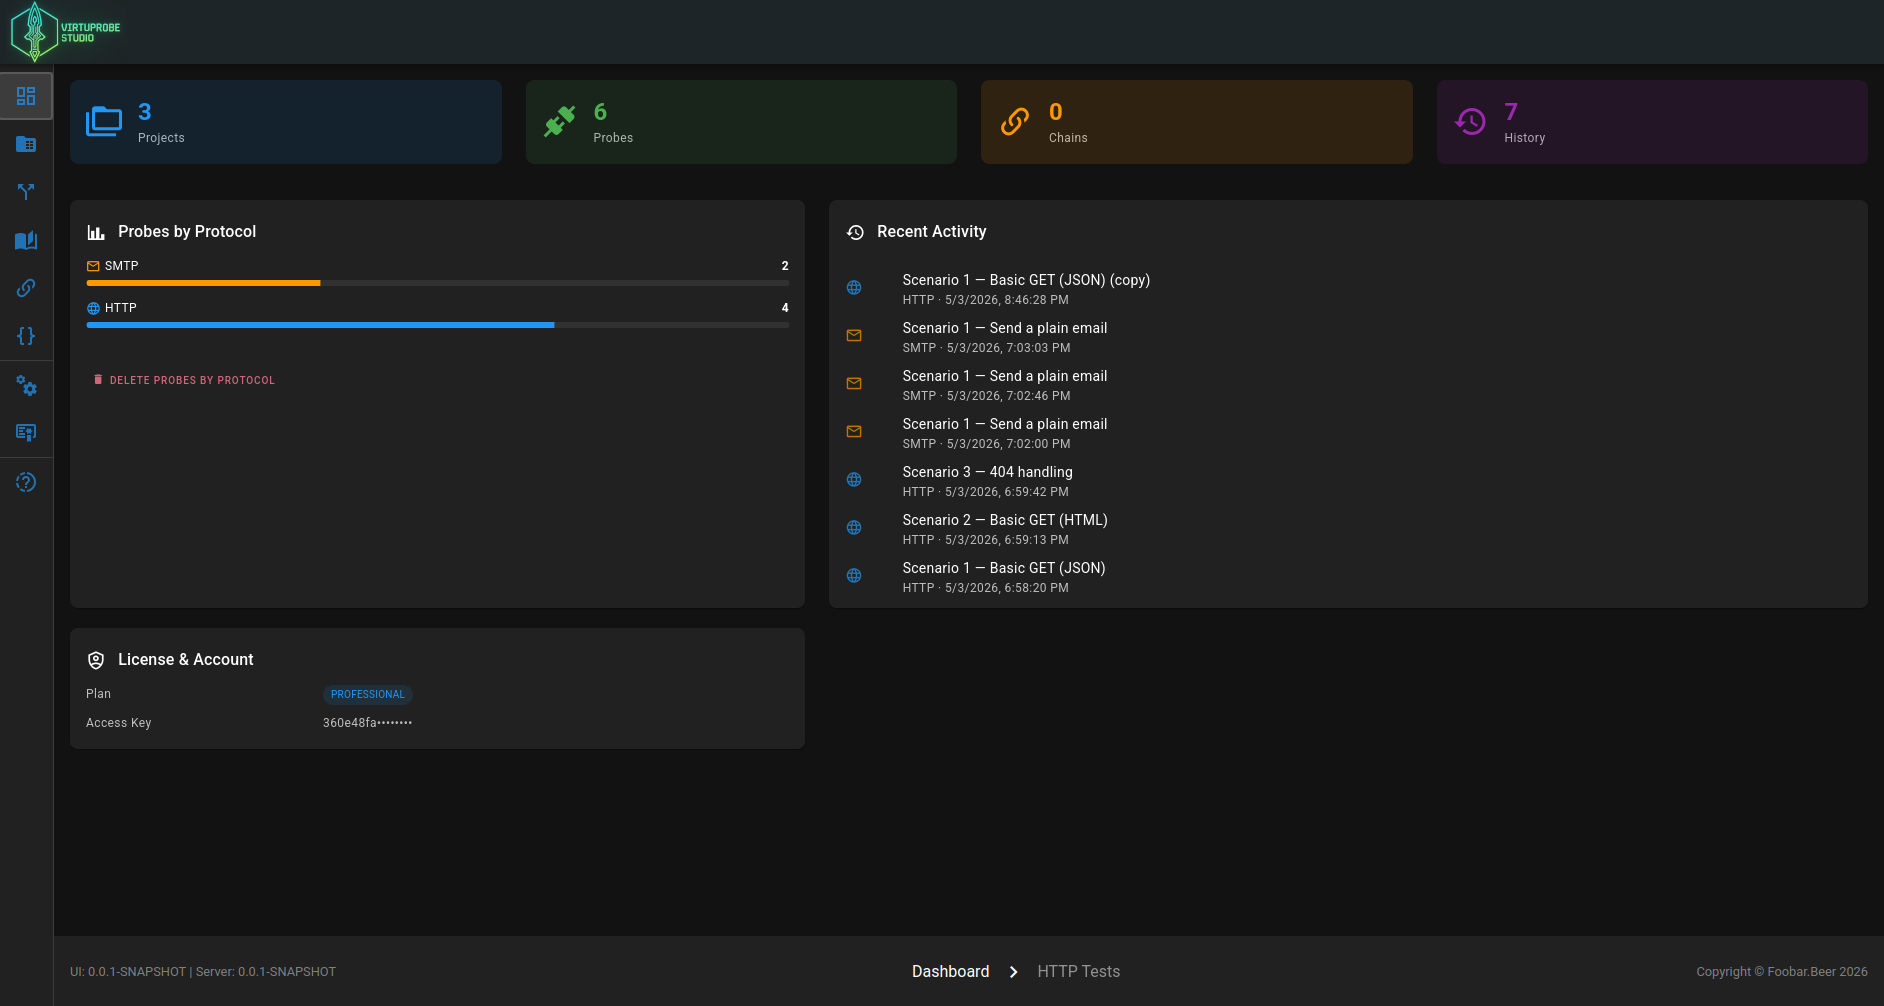The width and height of the screenshot is (1884, 1006).
Task: Click the orange SMTP progress bar
Action: tap(203, 283)
